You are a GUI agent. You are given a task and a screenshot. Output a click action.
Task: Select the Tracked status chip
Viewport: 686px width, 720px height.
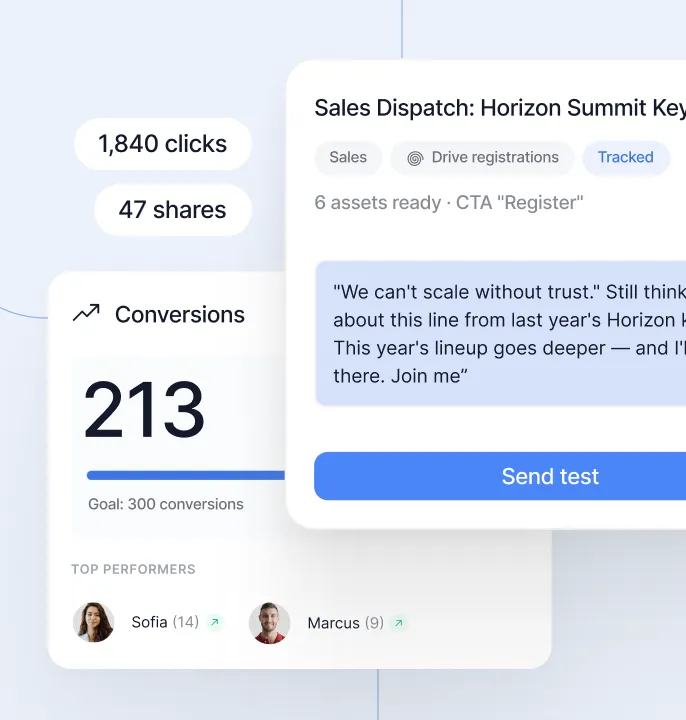[x=626, y=158]
